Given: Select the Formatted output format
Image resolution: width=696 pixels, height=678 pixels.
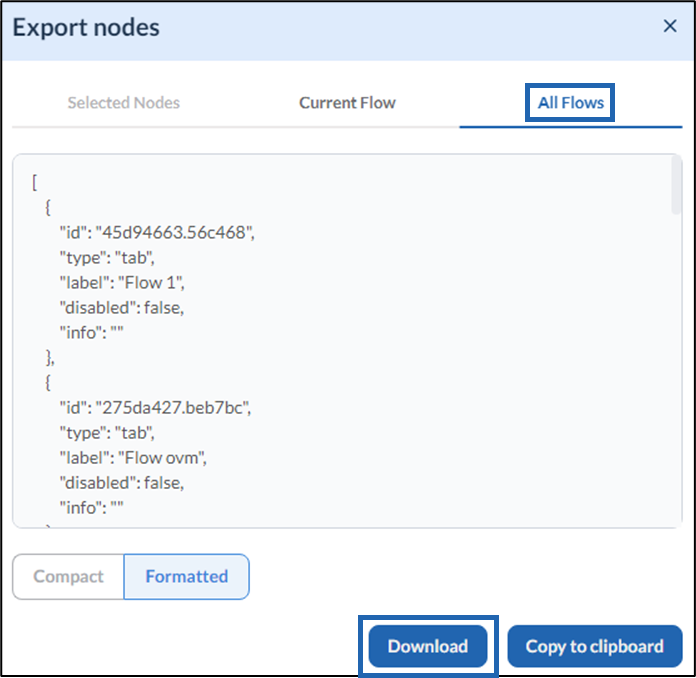Looking at the screenshot, I should pos(186,576).
